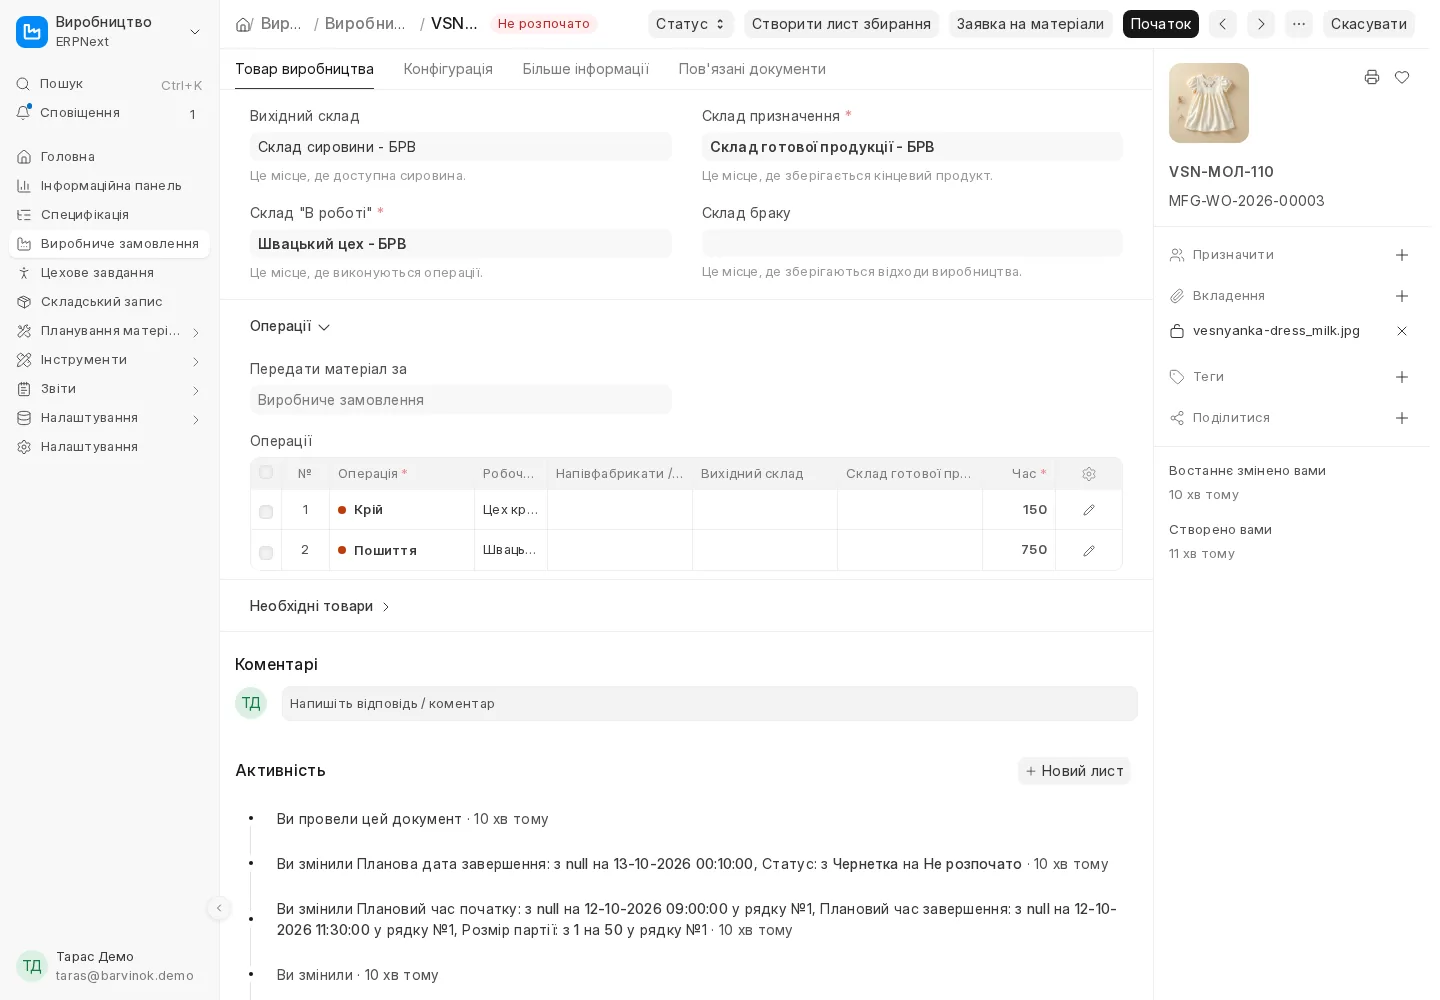Open the workspace switcher chevron
This screenshot has width=1440, height=1000.
(195, 32)
